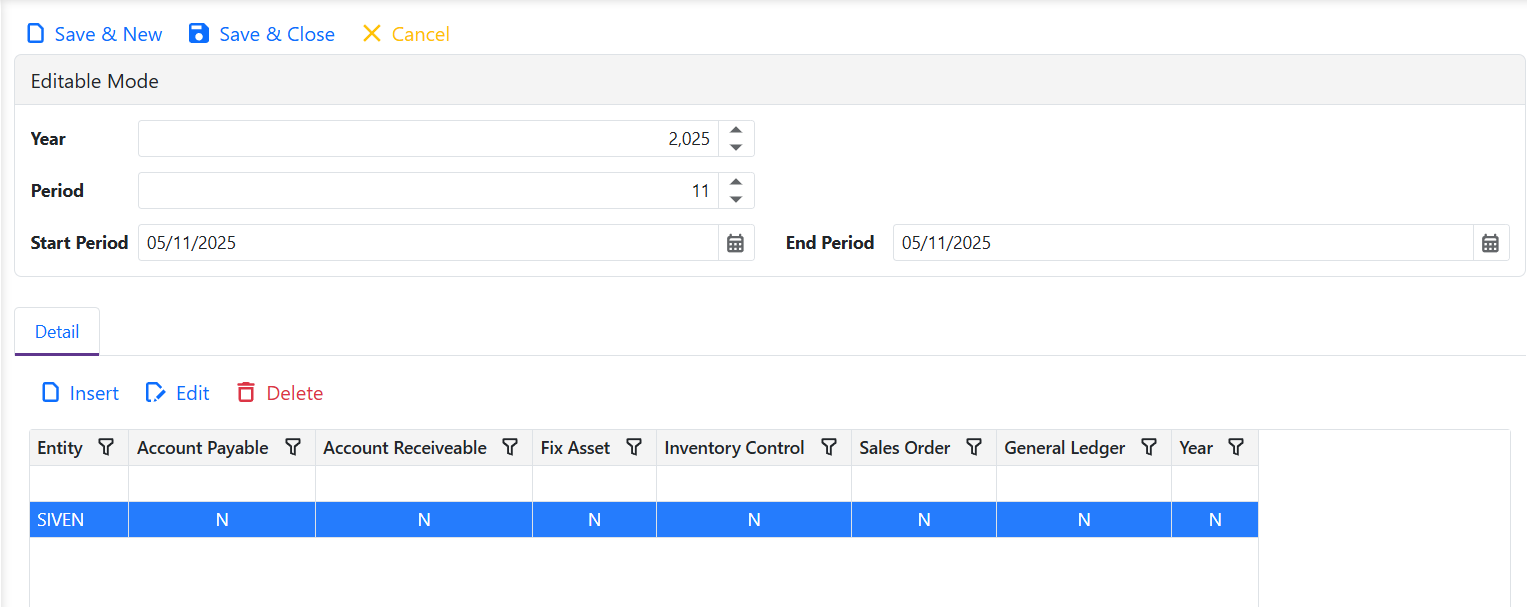Image resolution: width=1527 pixels, height=607 pixels.
Task: Open the Start Period calendar picker
Action: pos(736,243)
